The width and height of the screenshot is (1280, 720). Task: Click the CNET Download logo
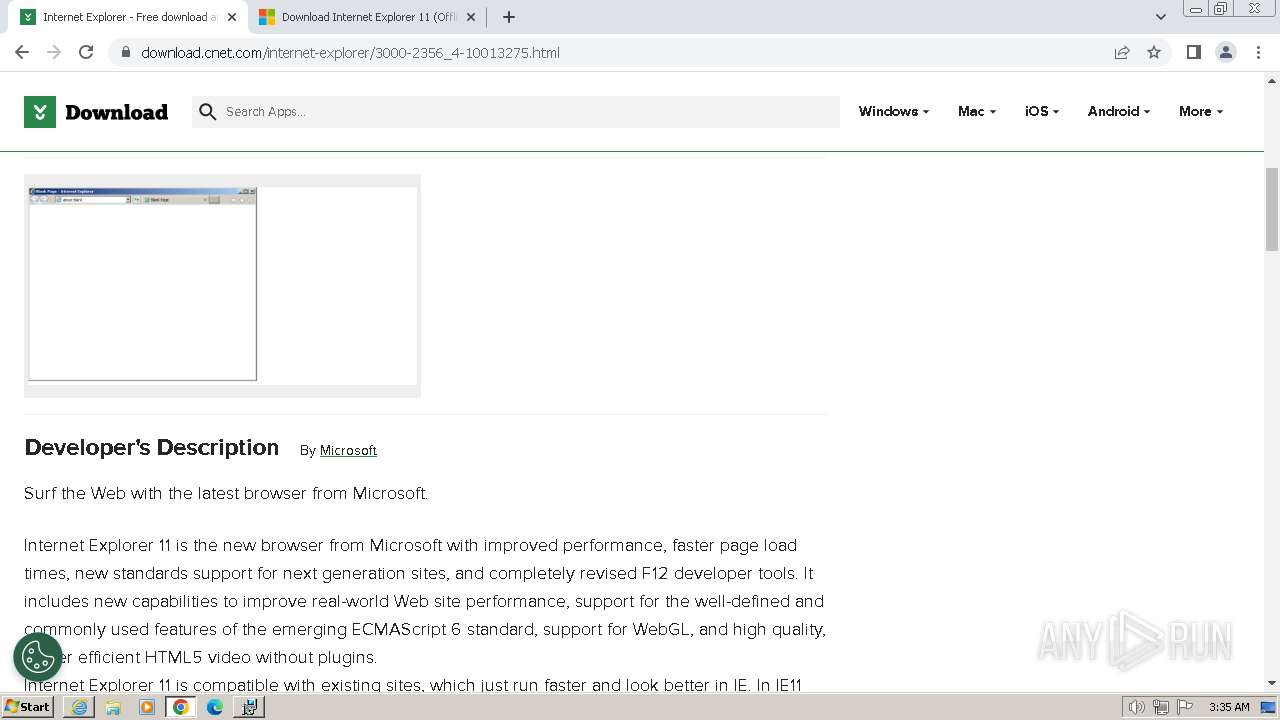[96, 112]
